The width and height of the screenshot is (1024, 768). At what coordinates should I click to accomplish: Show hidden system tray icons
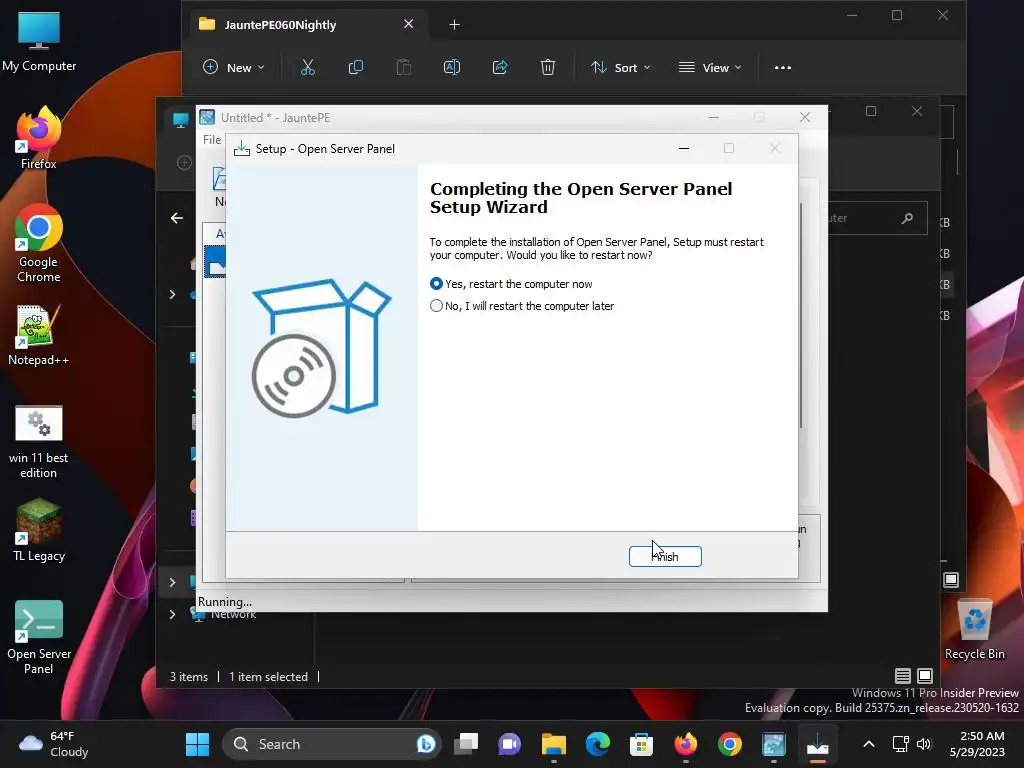[x=869, y=744]
